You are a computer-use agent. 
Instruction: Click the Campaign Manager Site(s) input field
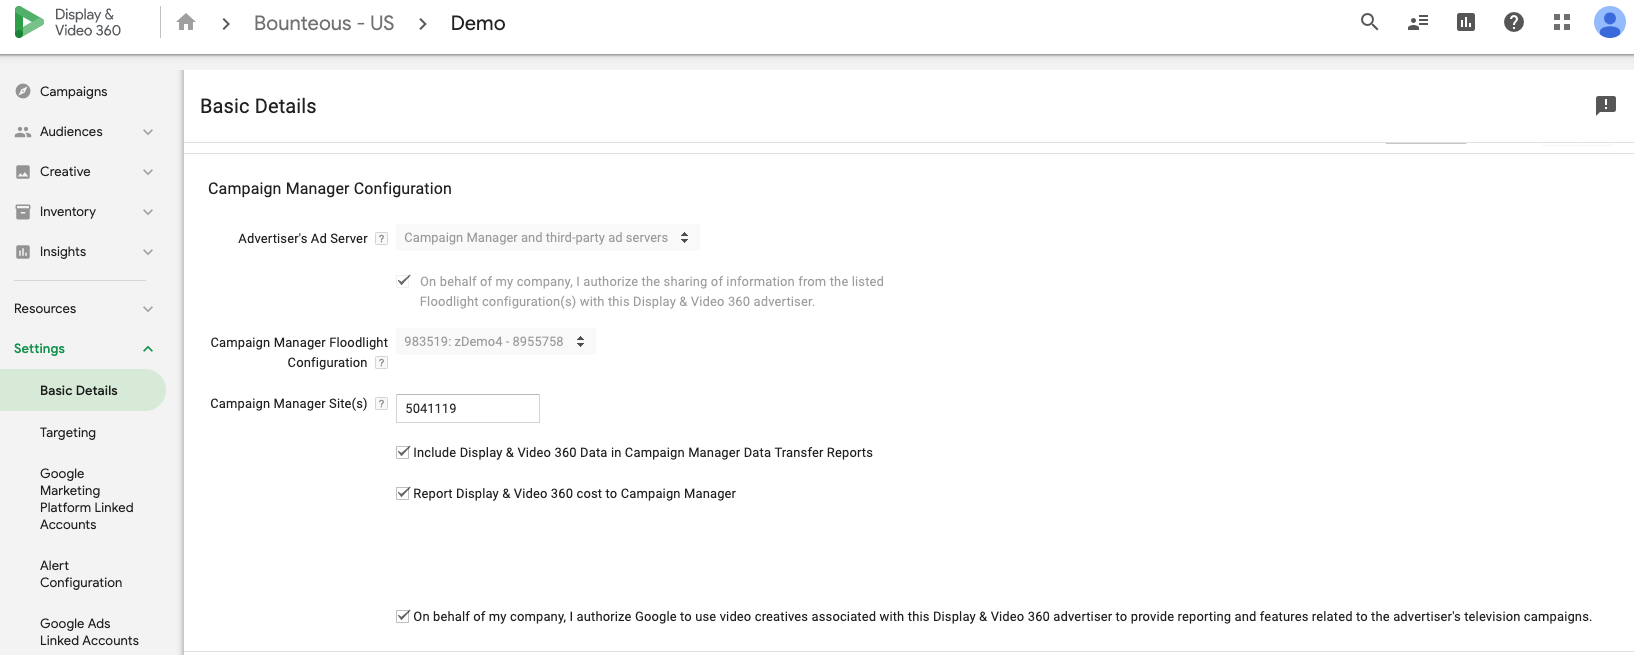tap(468, 408)
